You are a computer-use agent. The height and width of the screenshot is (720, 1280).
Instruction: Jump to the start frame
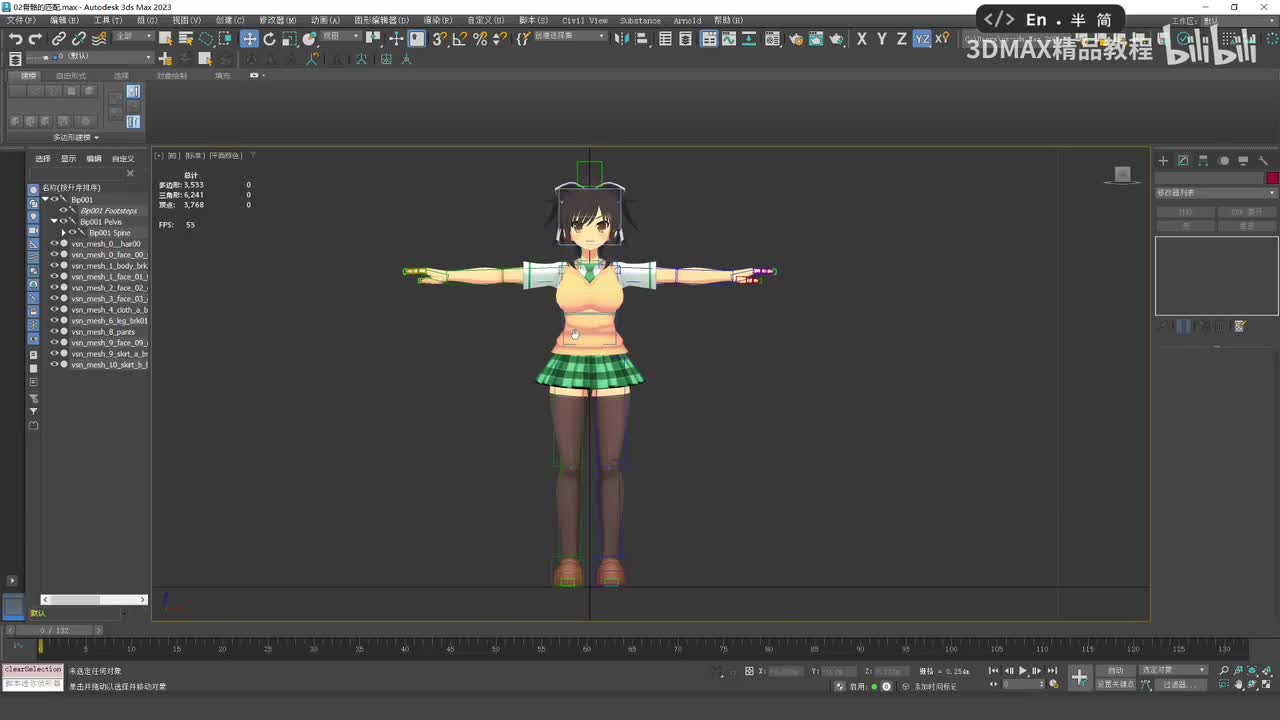point(993,671)
